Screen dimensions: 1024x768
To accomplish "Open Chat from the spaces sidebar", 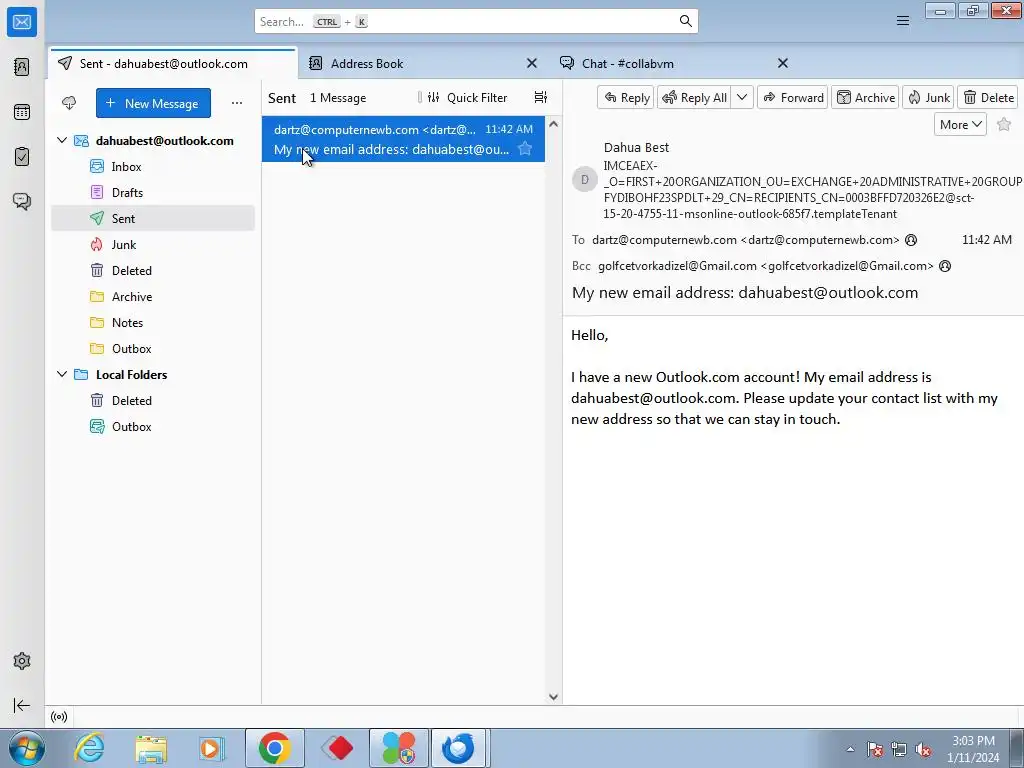I will pos(22,201).
